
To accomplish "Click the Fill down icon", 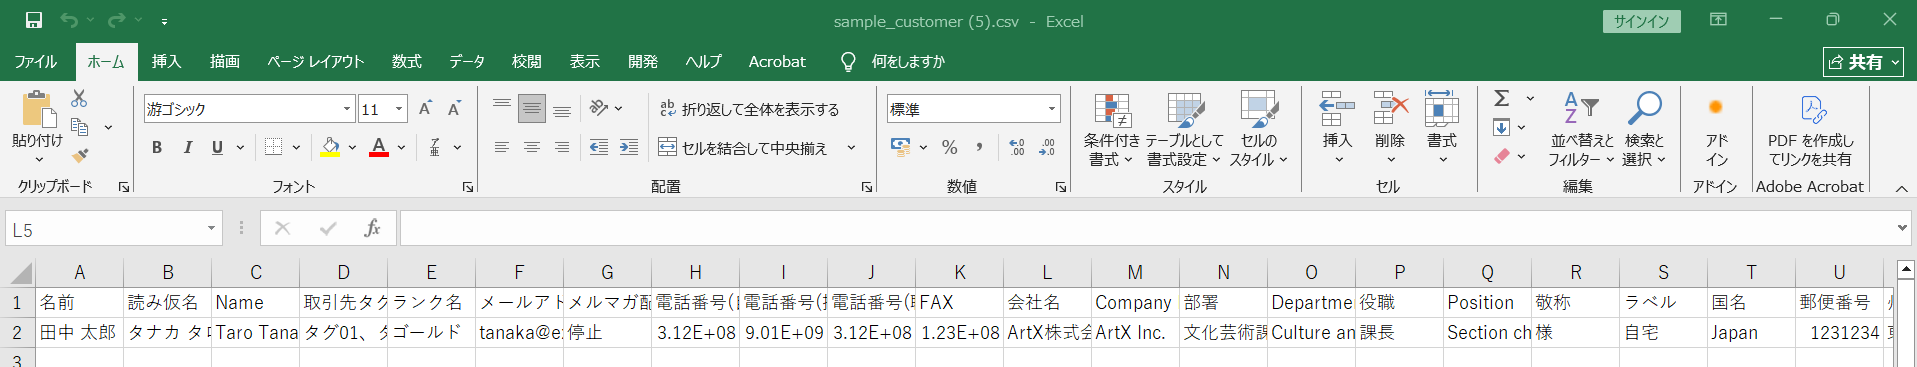I will 1501,127.
